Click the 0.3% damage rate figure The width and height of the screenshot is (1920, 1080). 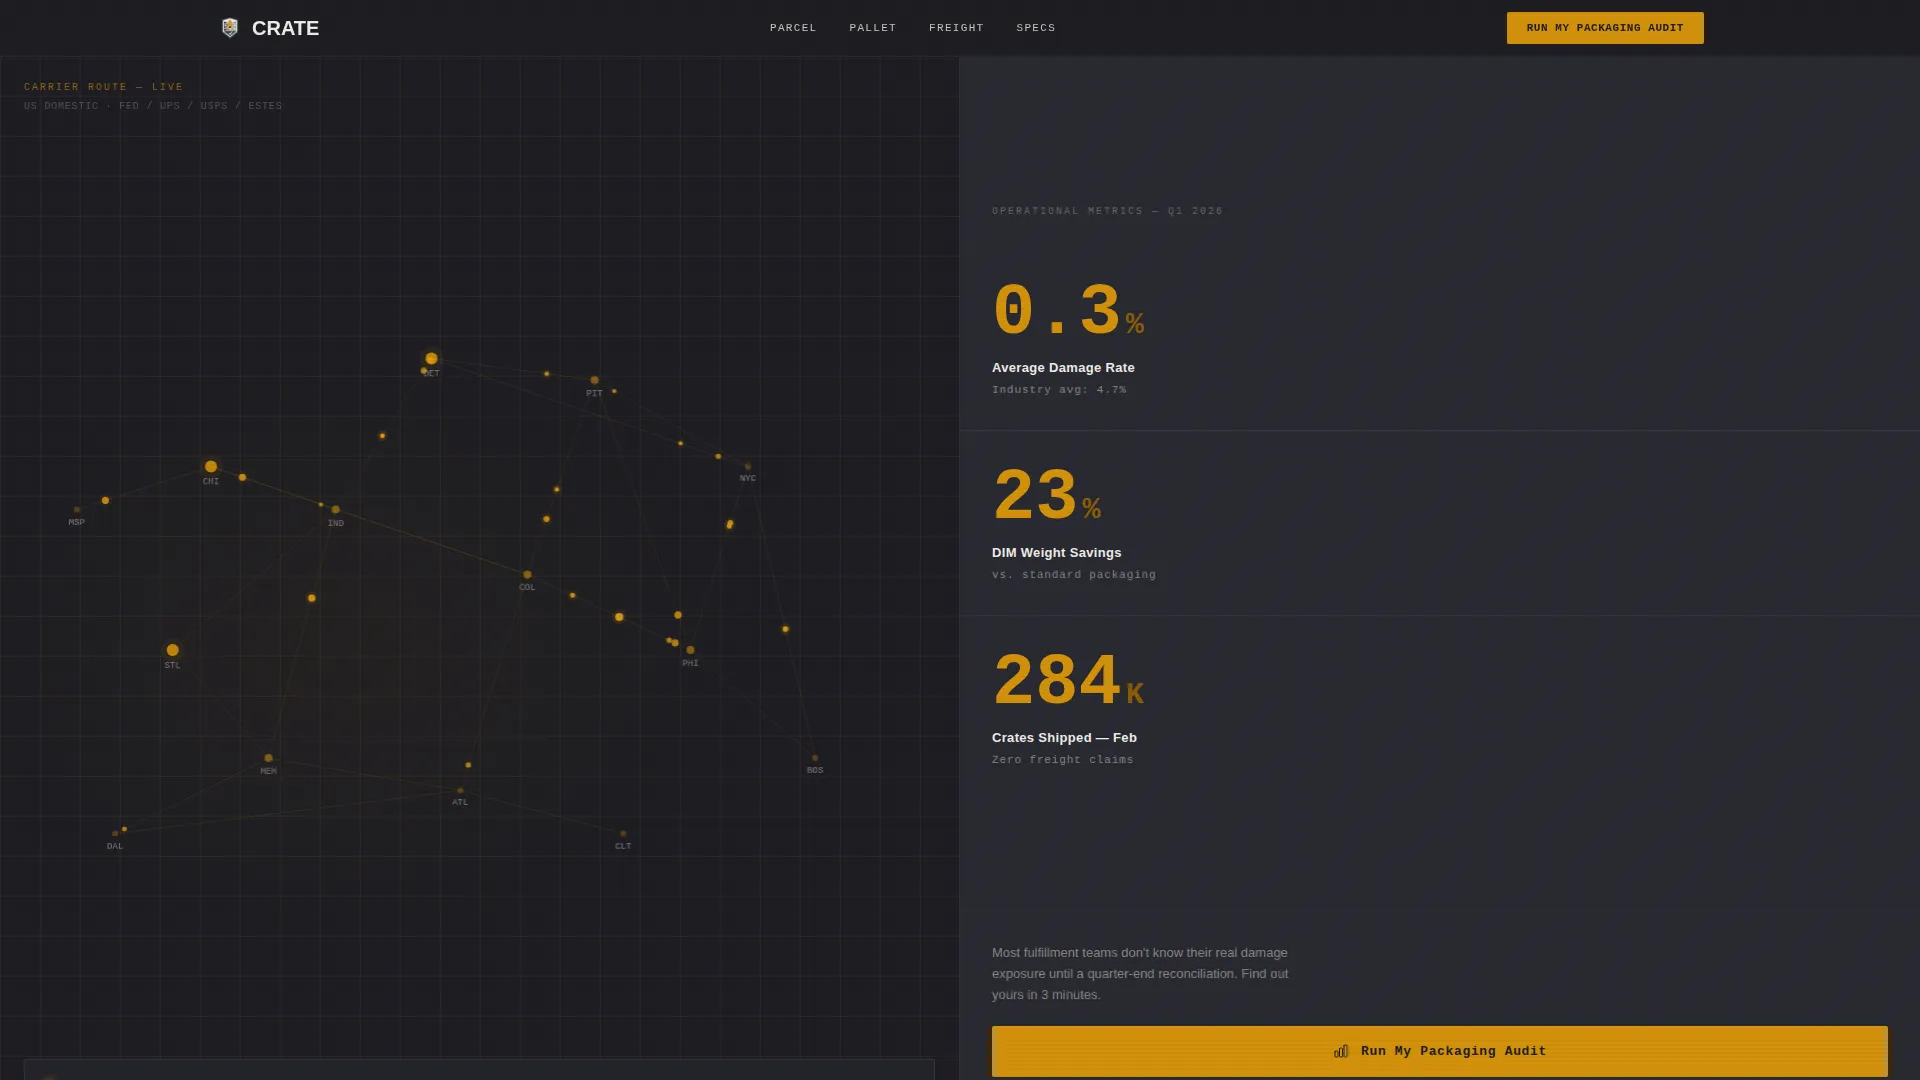point(1068,310)
